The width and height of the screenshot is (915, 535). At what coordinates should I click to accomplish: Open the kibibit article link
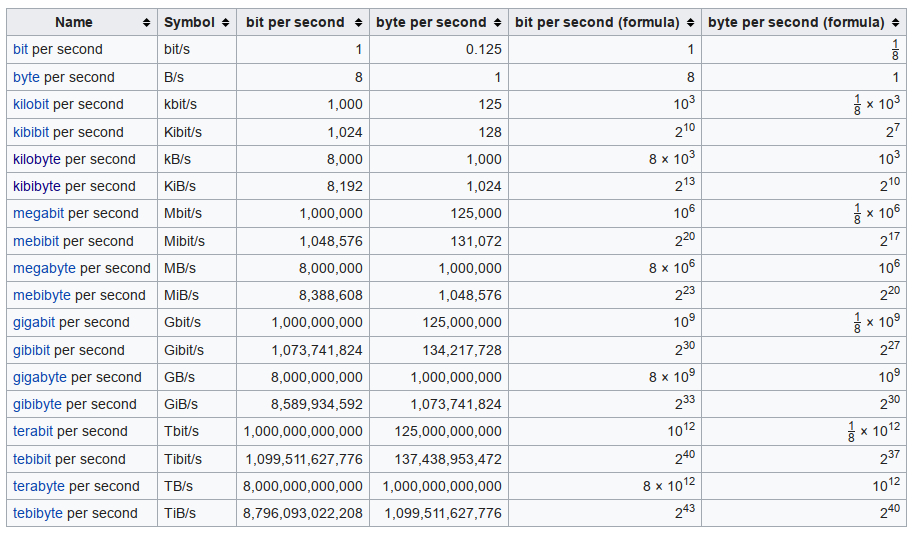point(31,132)
